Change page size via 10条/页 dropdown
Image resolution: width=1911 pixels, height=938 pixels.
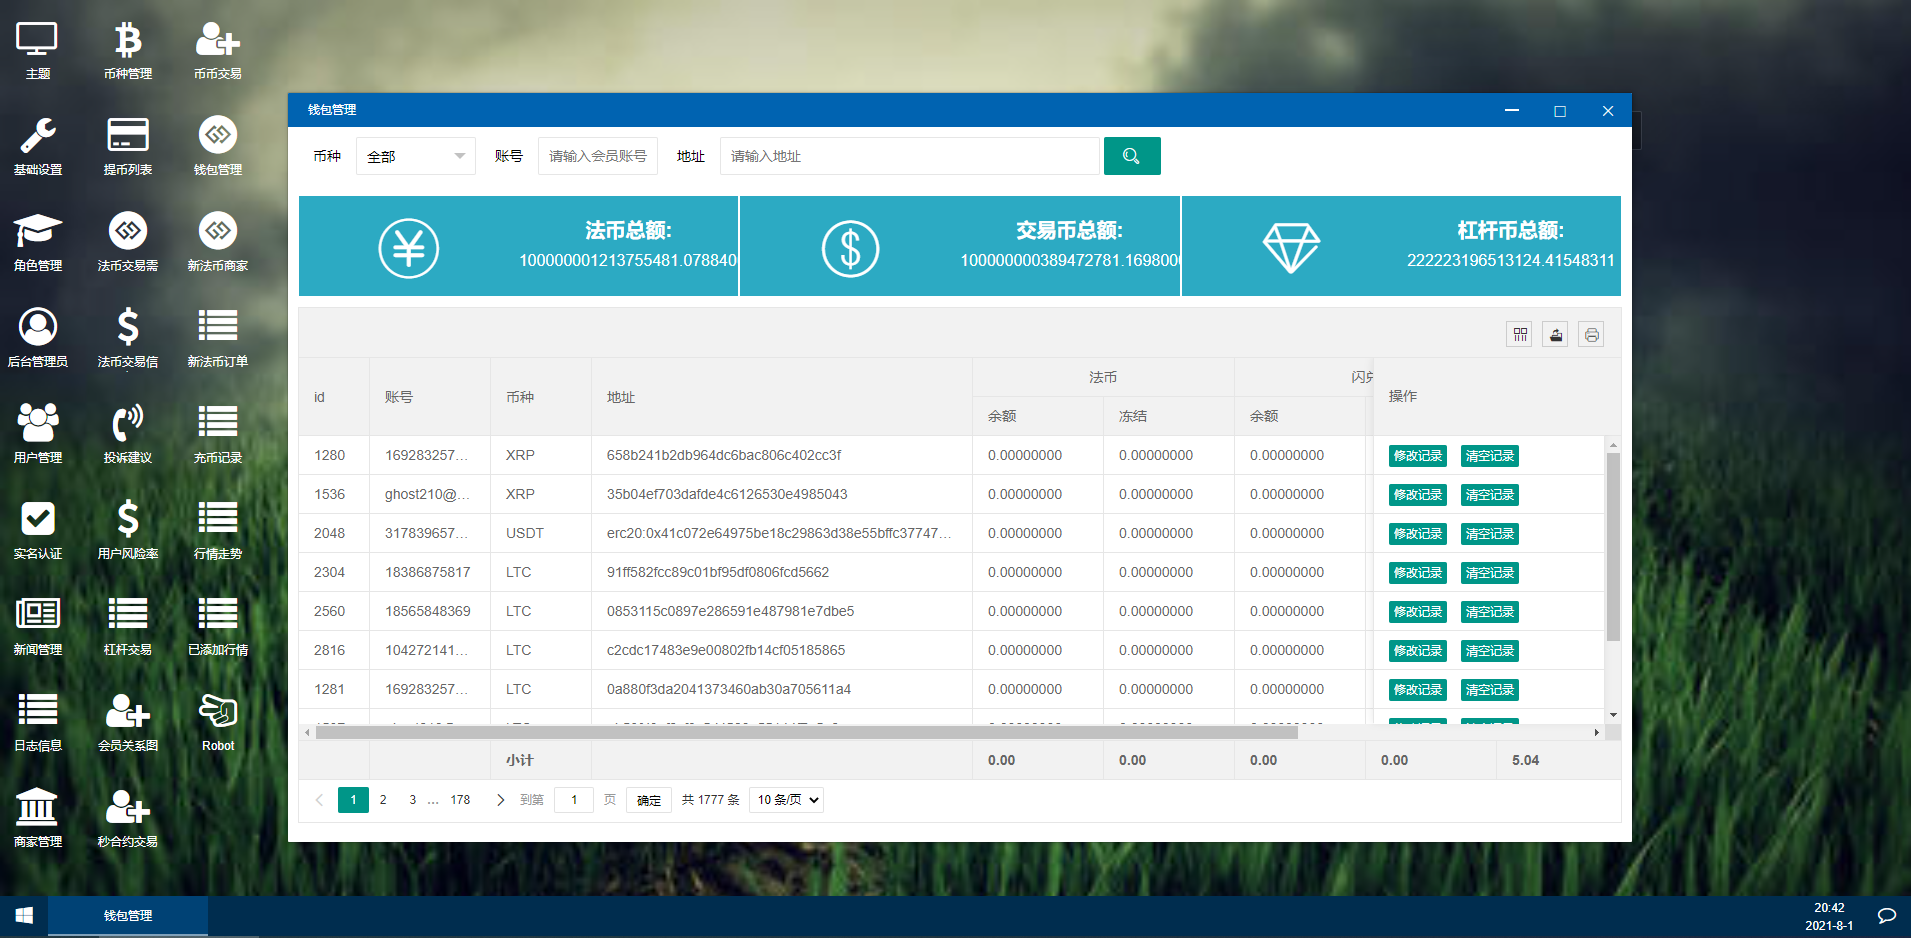pos(786,799)
